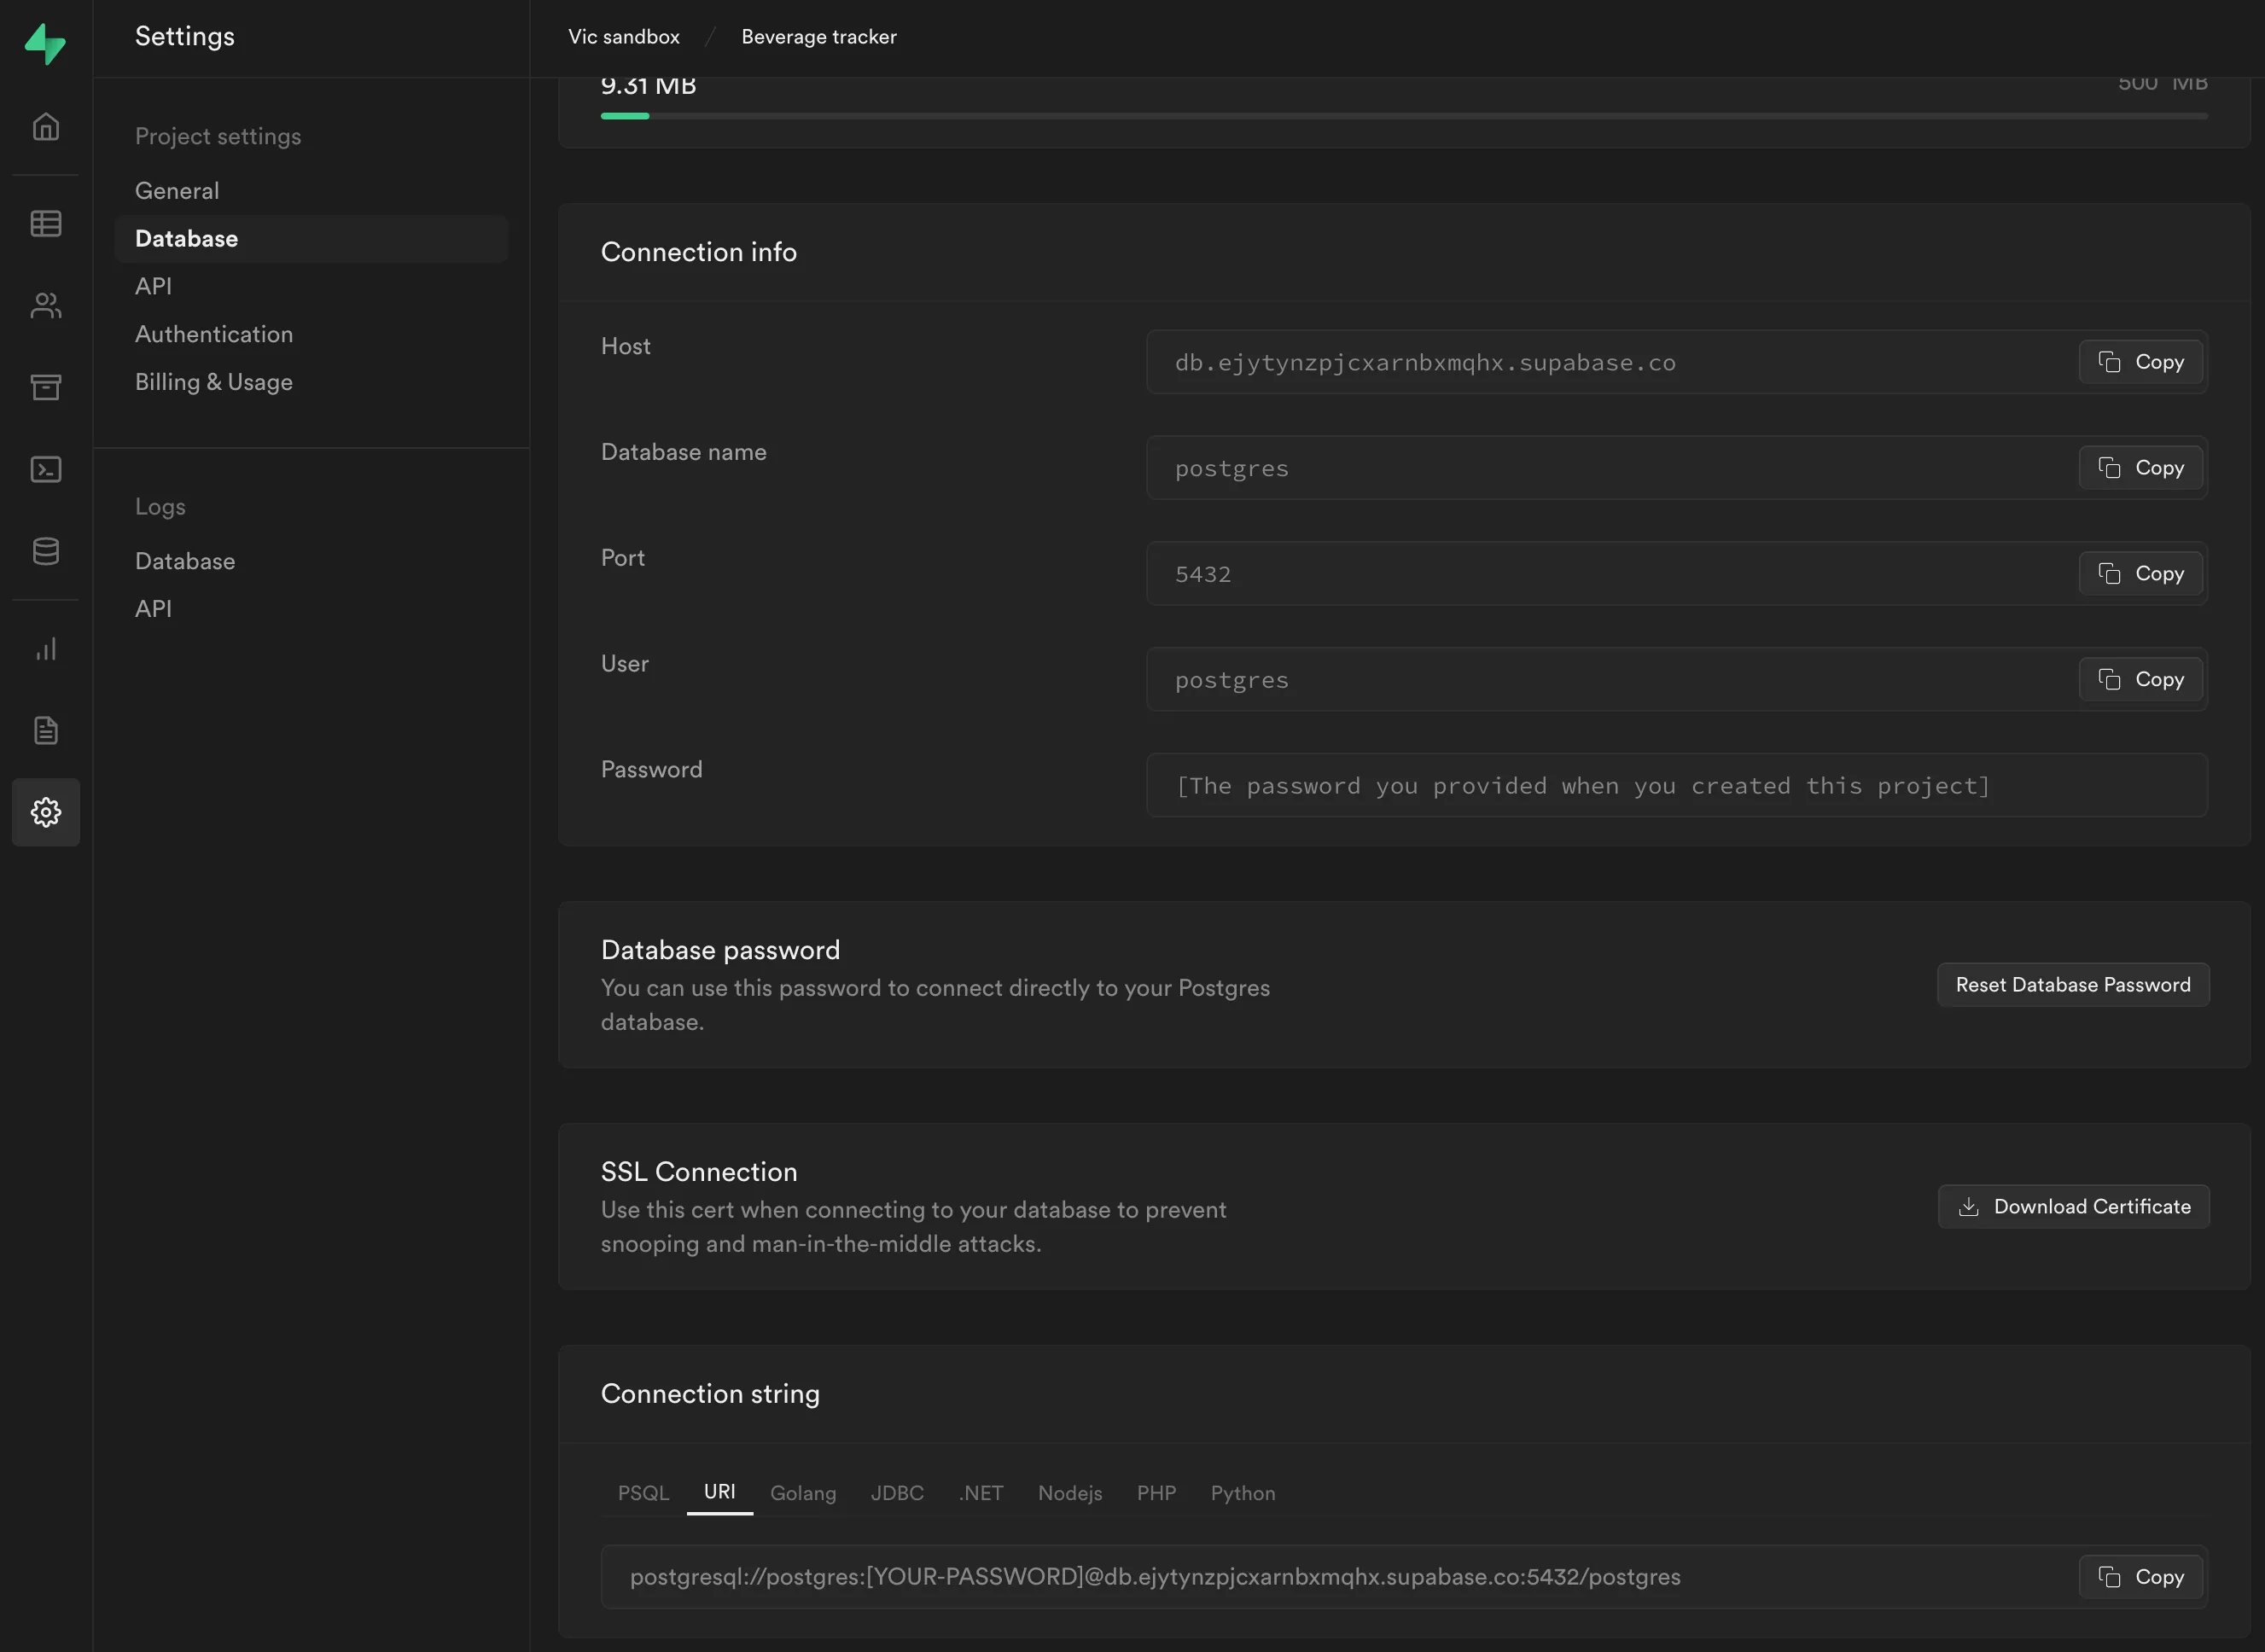Click Download Certificate button
The height and width of the screenshot is (1652, 2265).
pyautogui.click(x=2072, y=1207)
